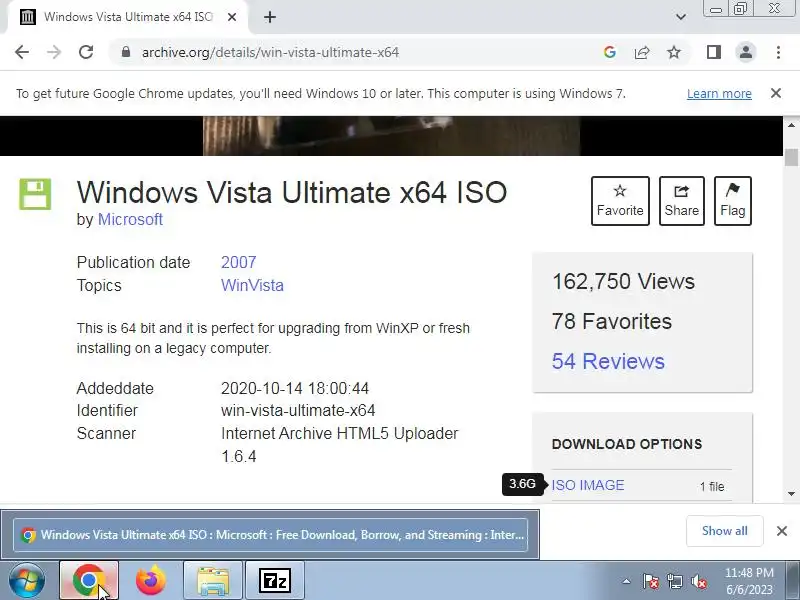Click the Flag button
The width and height of the screenshot is (800, 600).
click(733, 201)
